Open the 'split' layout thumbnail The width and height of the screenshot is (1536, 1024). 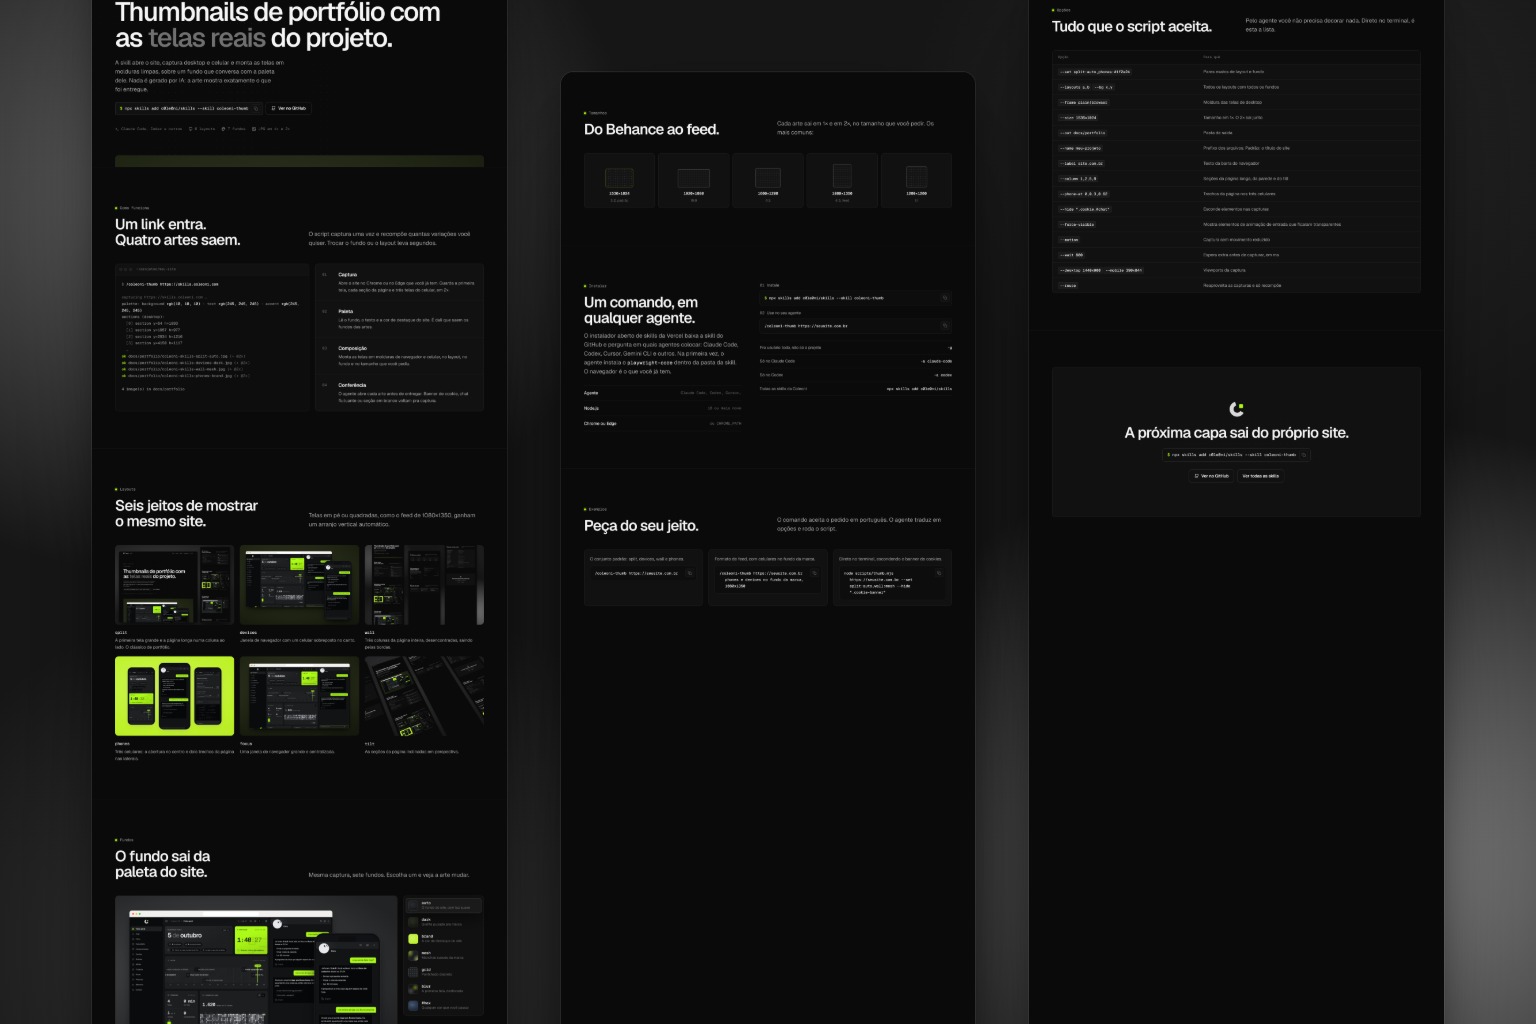point(175,585)
